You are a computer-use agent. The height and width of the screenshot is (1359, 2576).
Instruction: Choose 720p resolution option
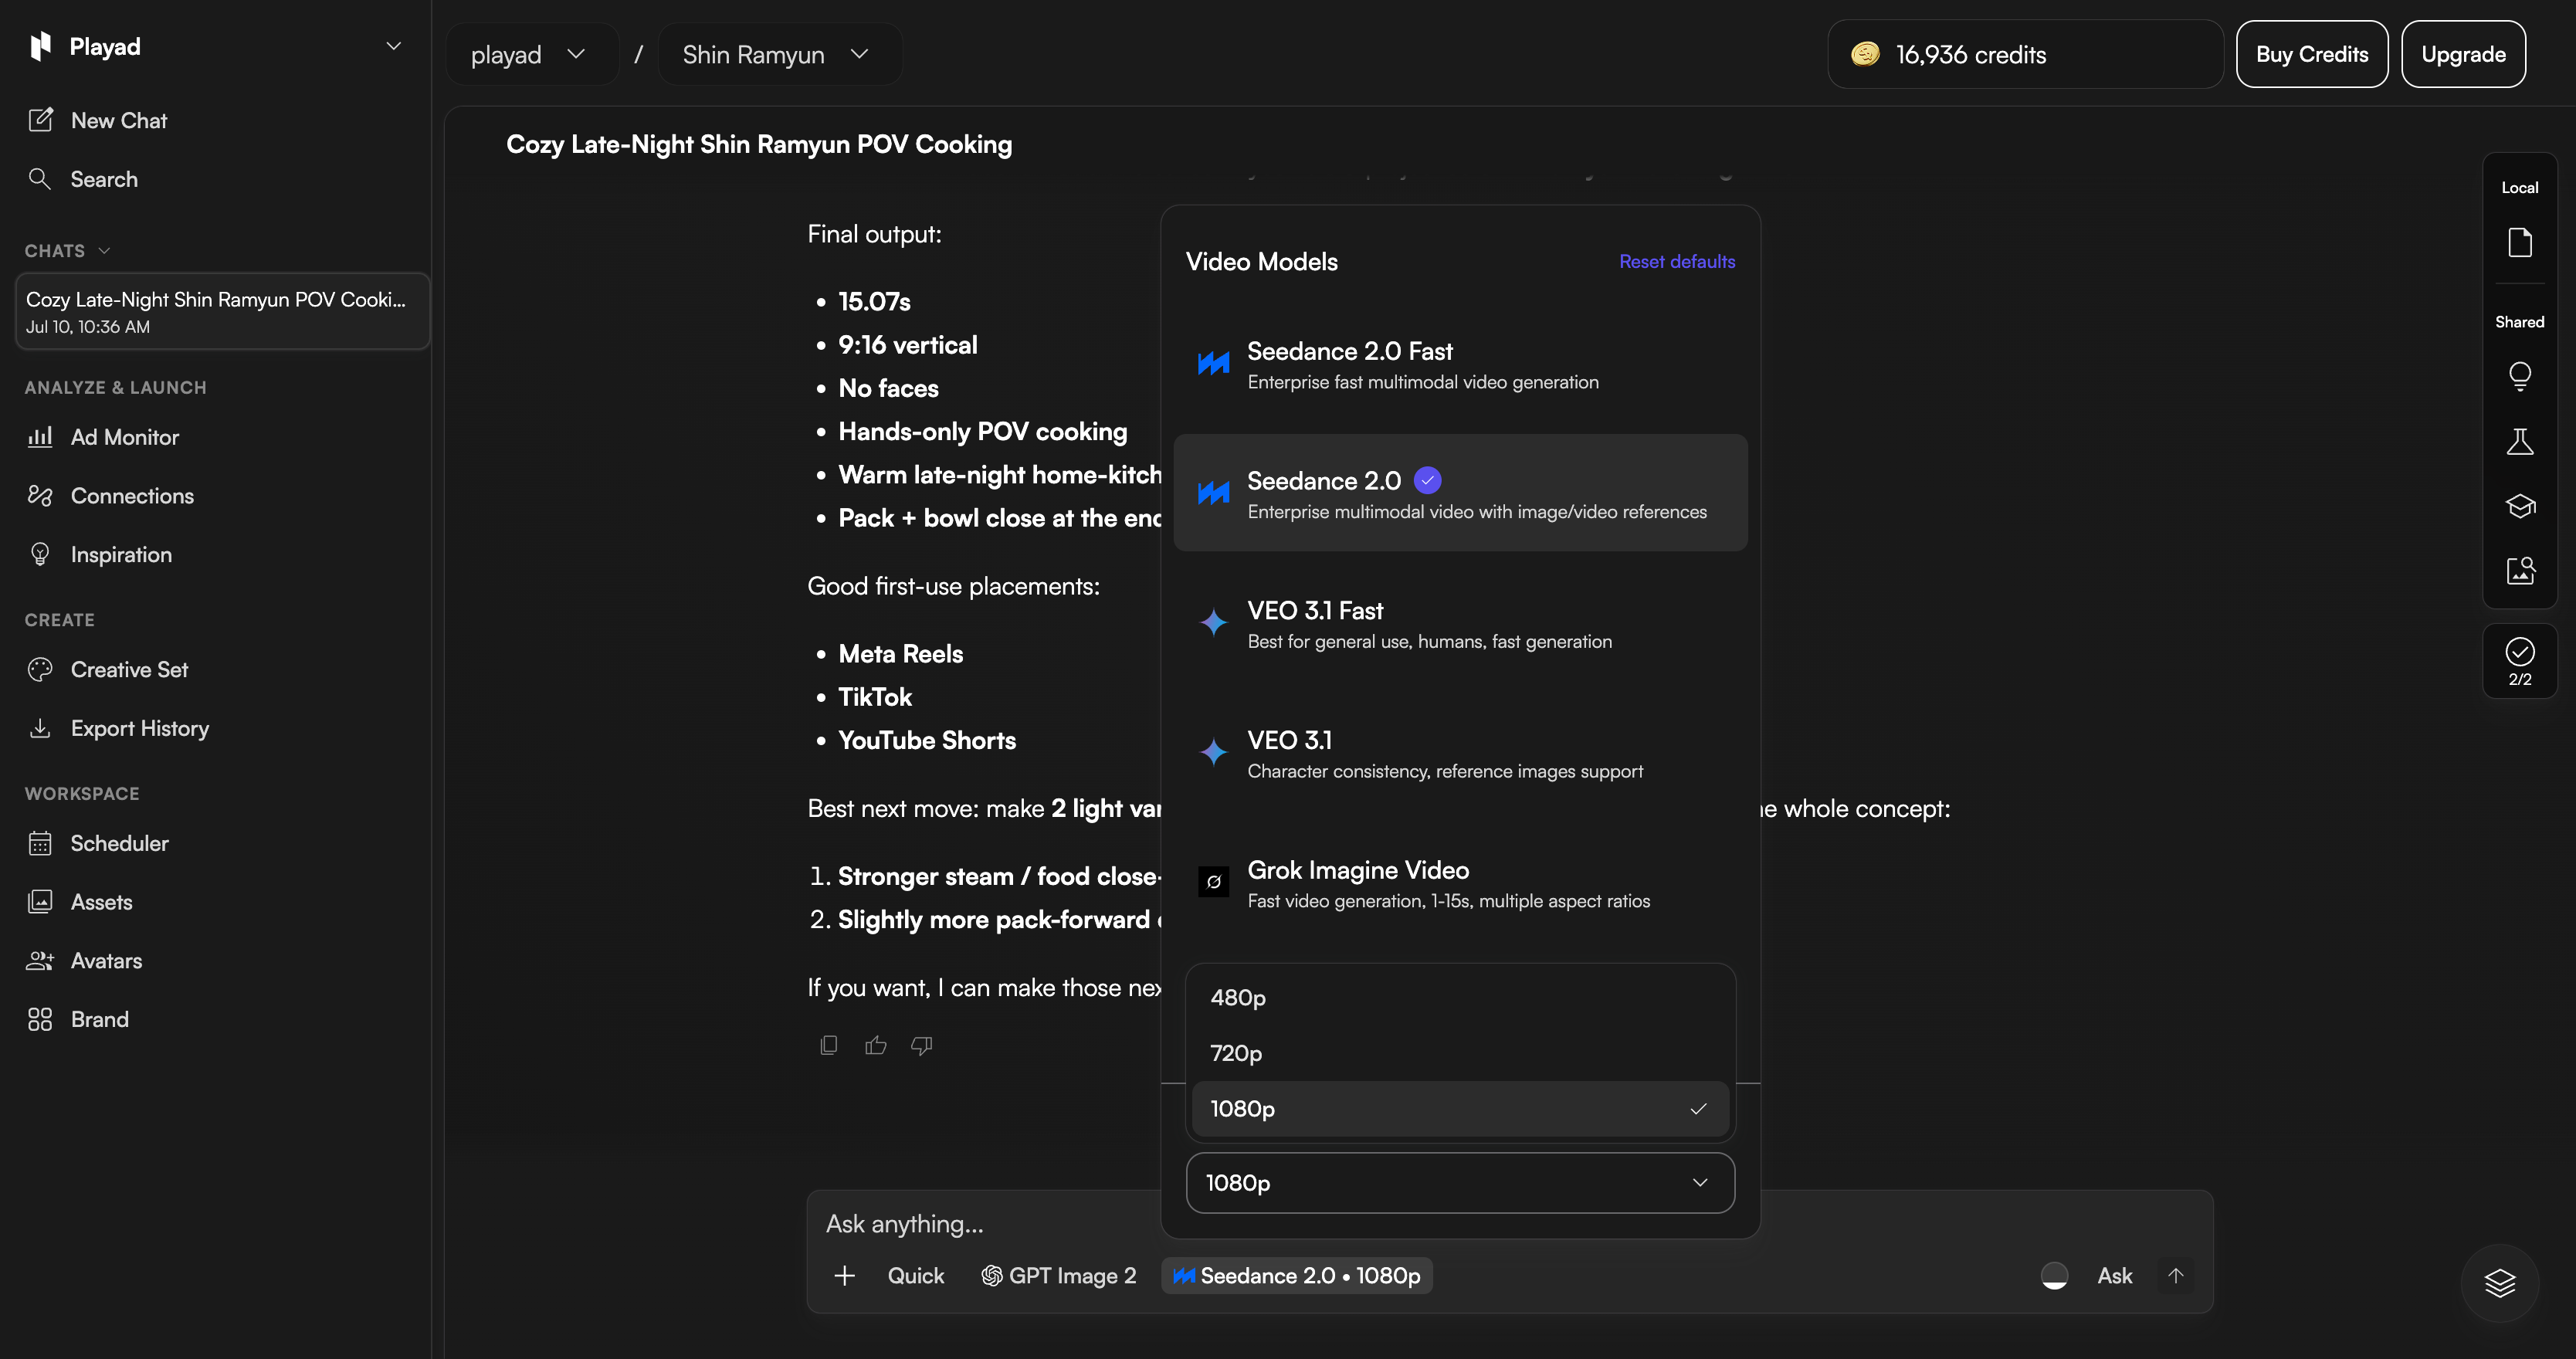(x=1459, y=1053)
